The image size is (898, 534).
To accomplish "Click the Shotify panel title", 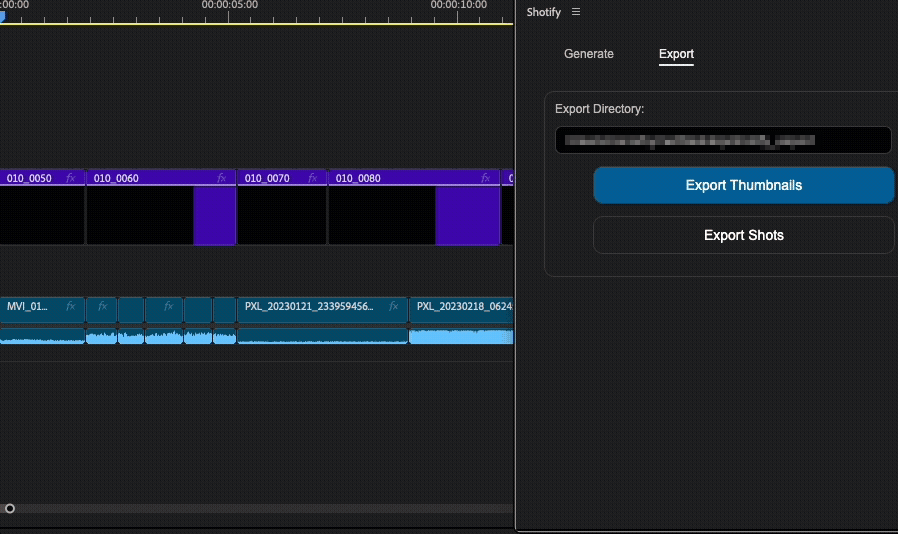I will [543, 12].
